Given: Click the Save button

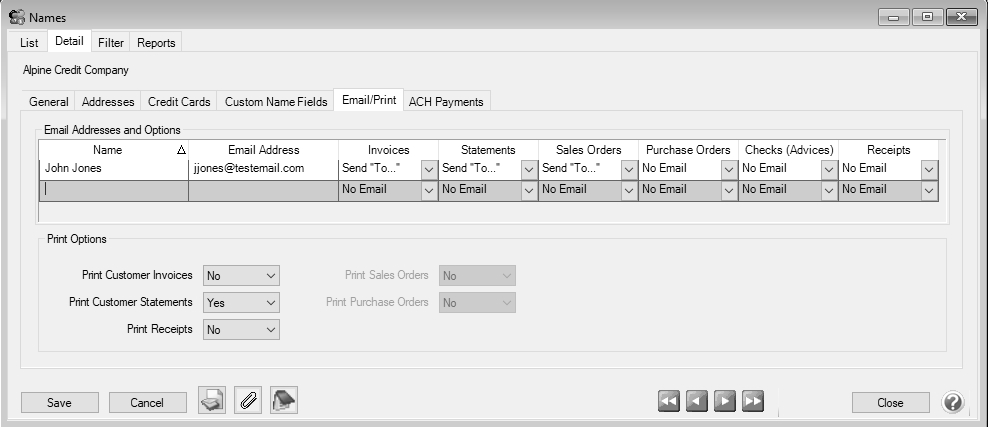Looking at the screenshot, I should [x=59, y=402].
